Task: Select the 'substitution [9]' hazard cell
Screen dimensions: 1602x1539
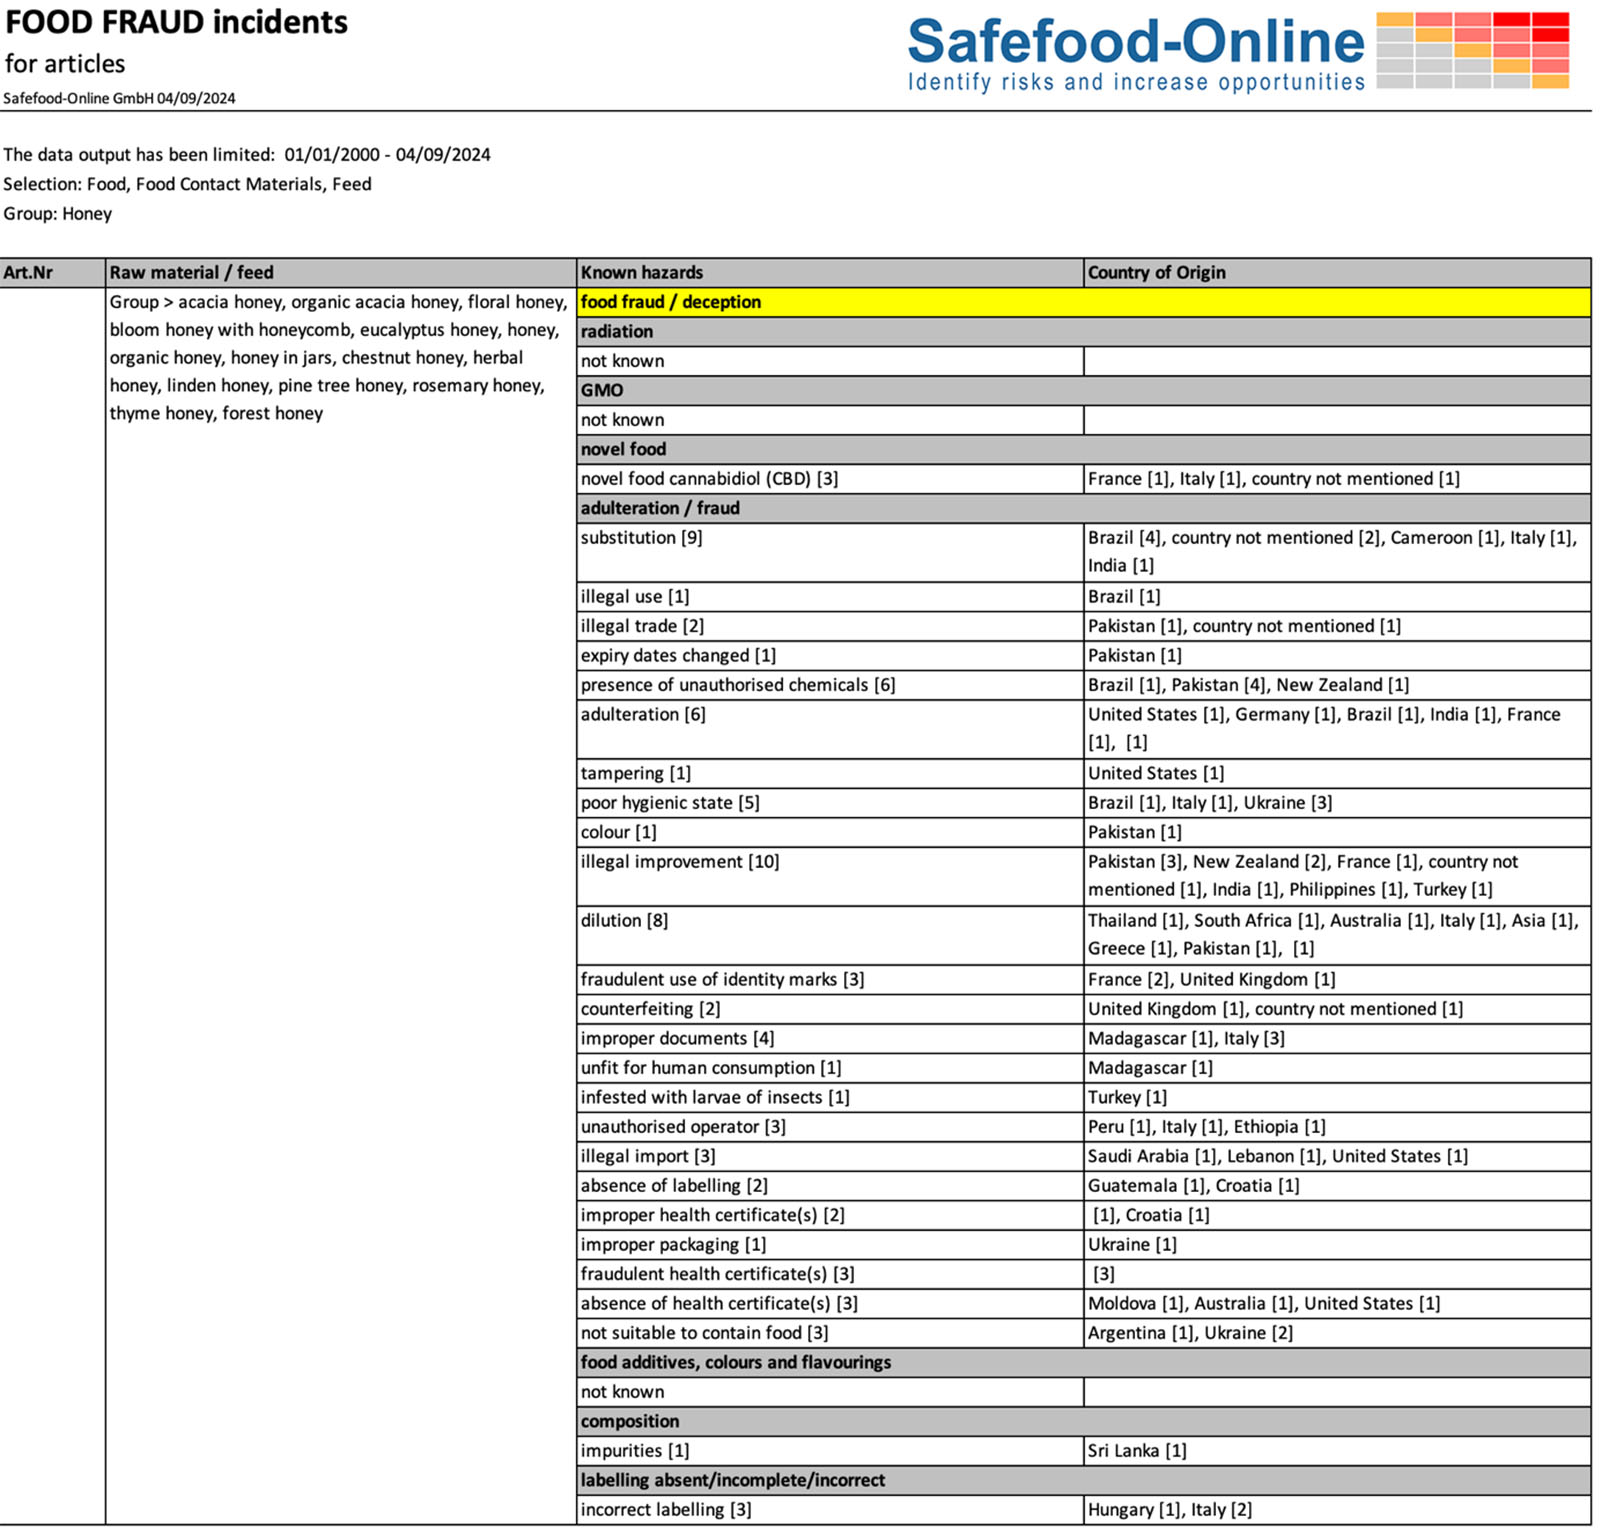Action: [x=642, y=538]
